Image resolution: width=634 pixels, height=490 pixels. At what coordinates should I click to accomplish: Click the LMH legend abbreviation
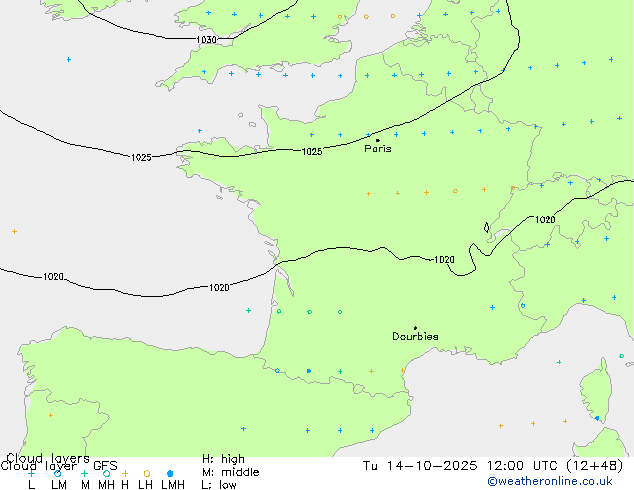coord(173,485)
